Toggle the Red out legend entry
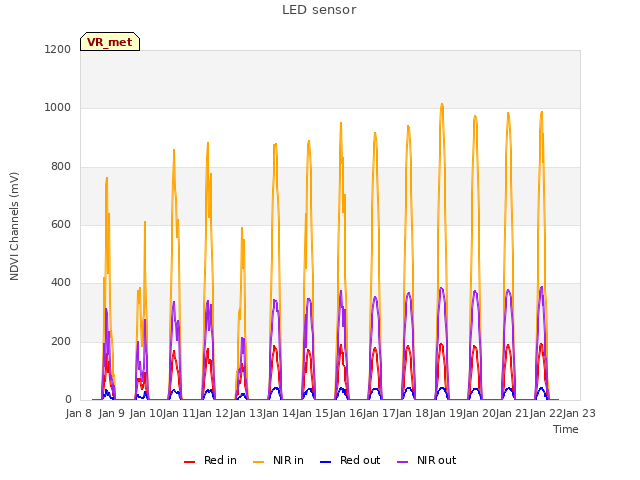The height and width of the screenshot is (480, 640). tap(350, 460)
